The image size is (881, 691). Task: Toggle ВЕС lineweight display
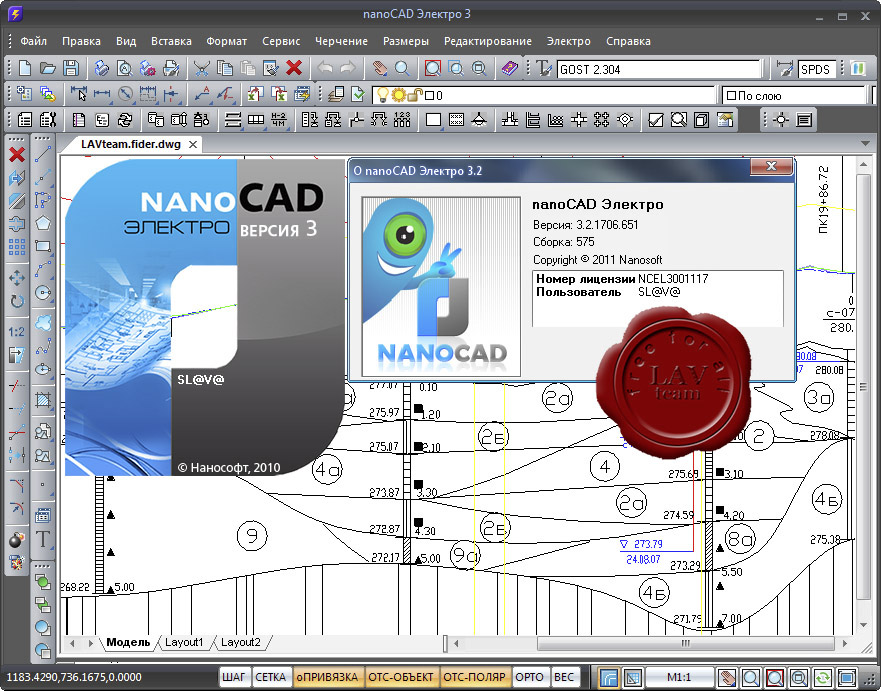[x=564, y=677]
